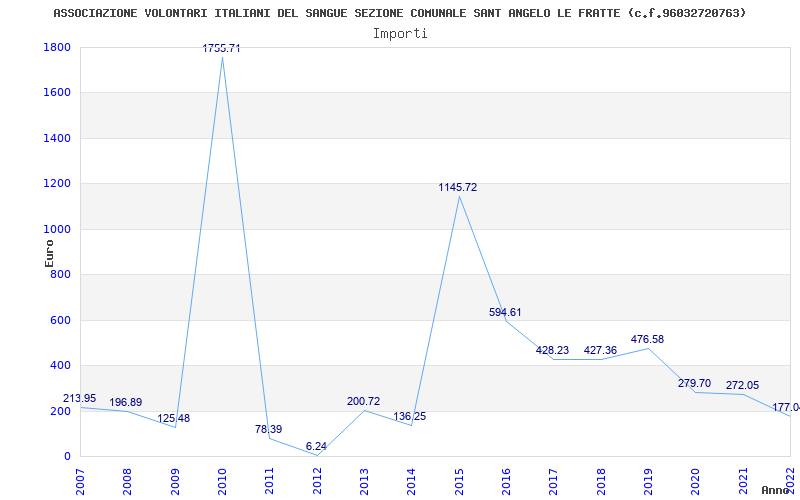800x500 pixels.
Task: Click the 2008 x-axis year label
Action: 128,481
